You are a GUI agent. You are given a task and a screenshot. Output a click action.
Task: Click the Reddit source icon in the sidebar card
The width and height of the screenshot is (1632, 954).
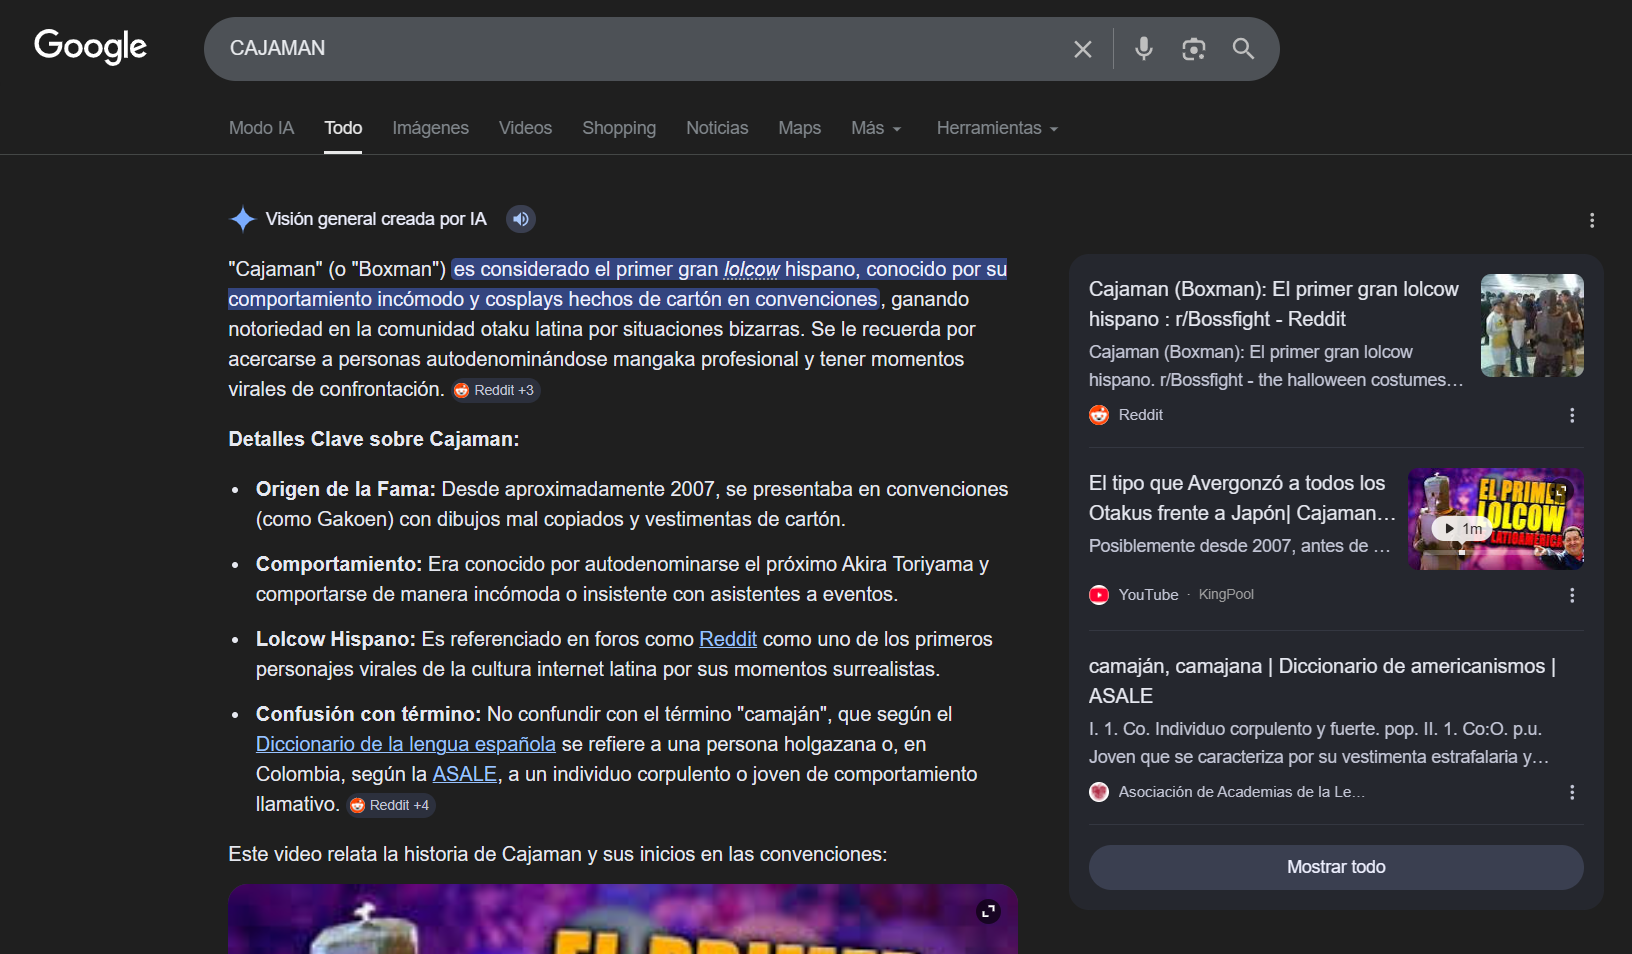[x=1099, y=415]
